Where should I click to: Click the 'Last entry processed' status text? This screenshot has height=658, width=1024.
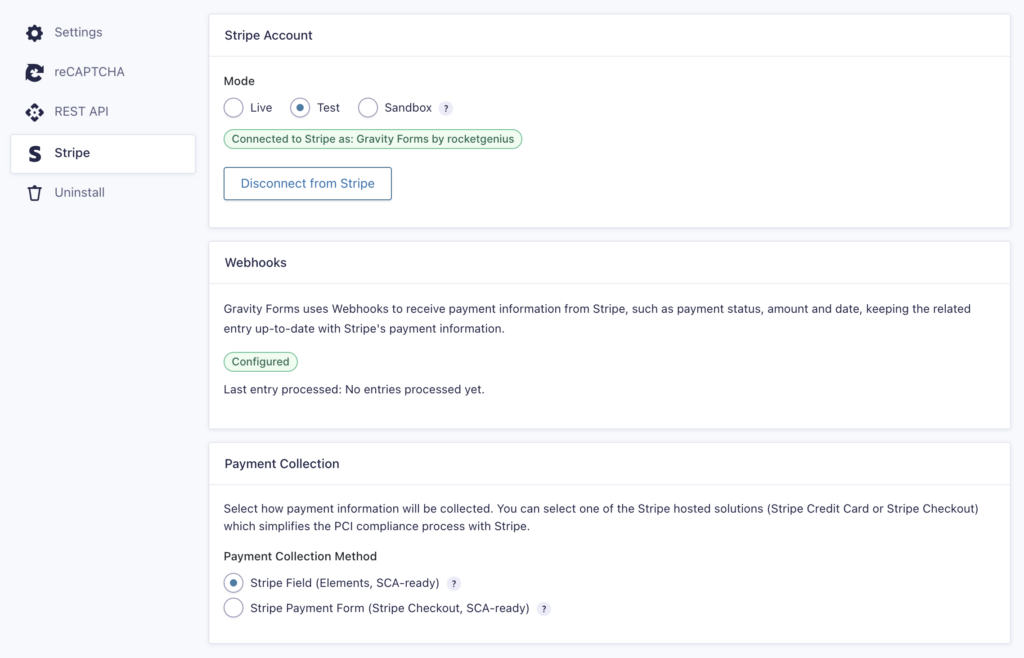pos(354,390)
